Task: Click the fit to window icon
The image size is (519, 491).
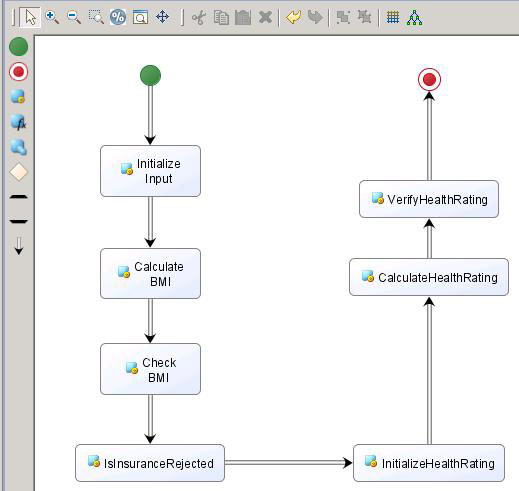Action: (140, 17)
